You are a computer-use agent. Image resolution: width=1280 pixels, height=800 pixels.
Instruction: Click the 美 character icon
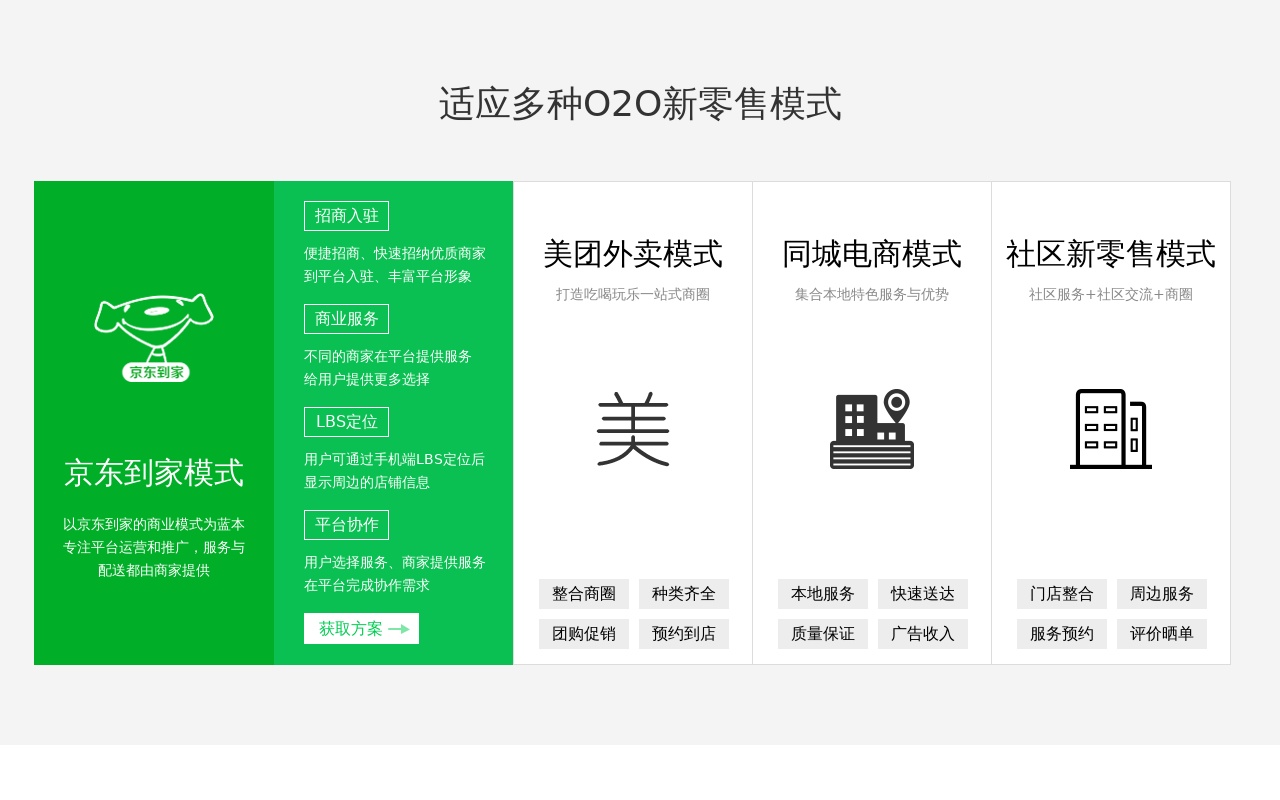click(633, 429)
